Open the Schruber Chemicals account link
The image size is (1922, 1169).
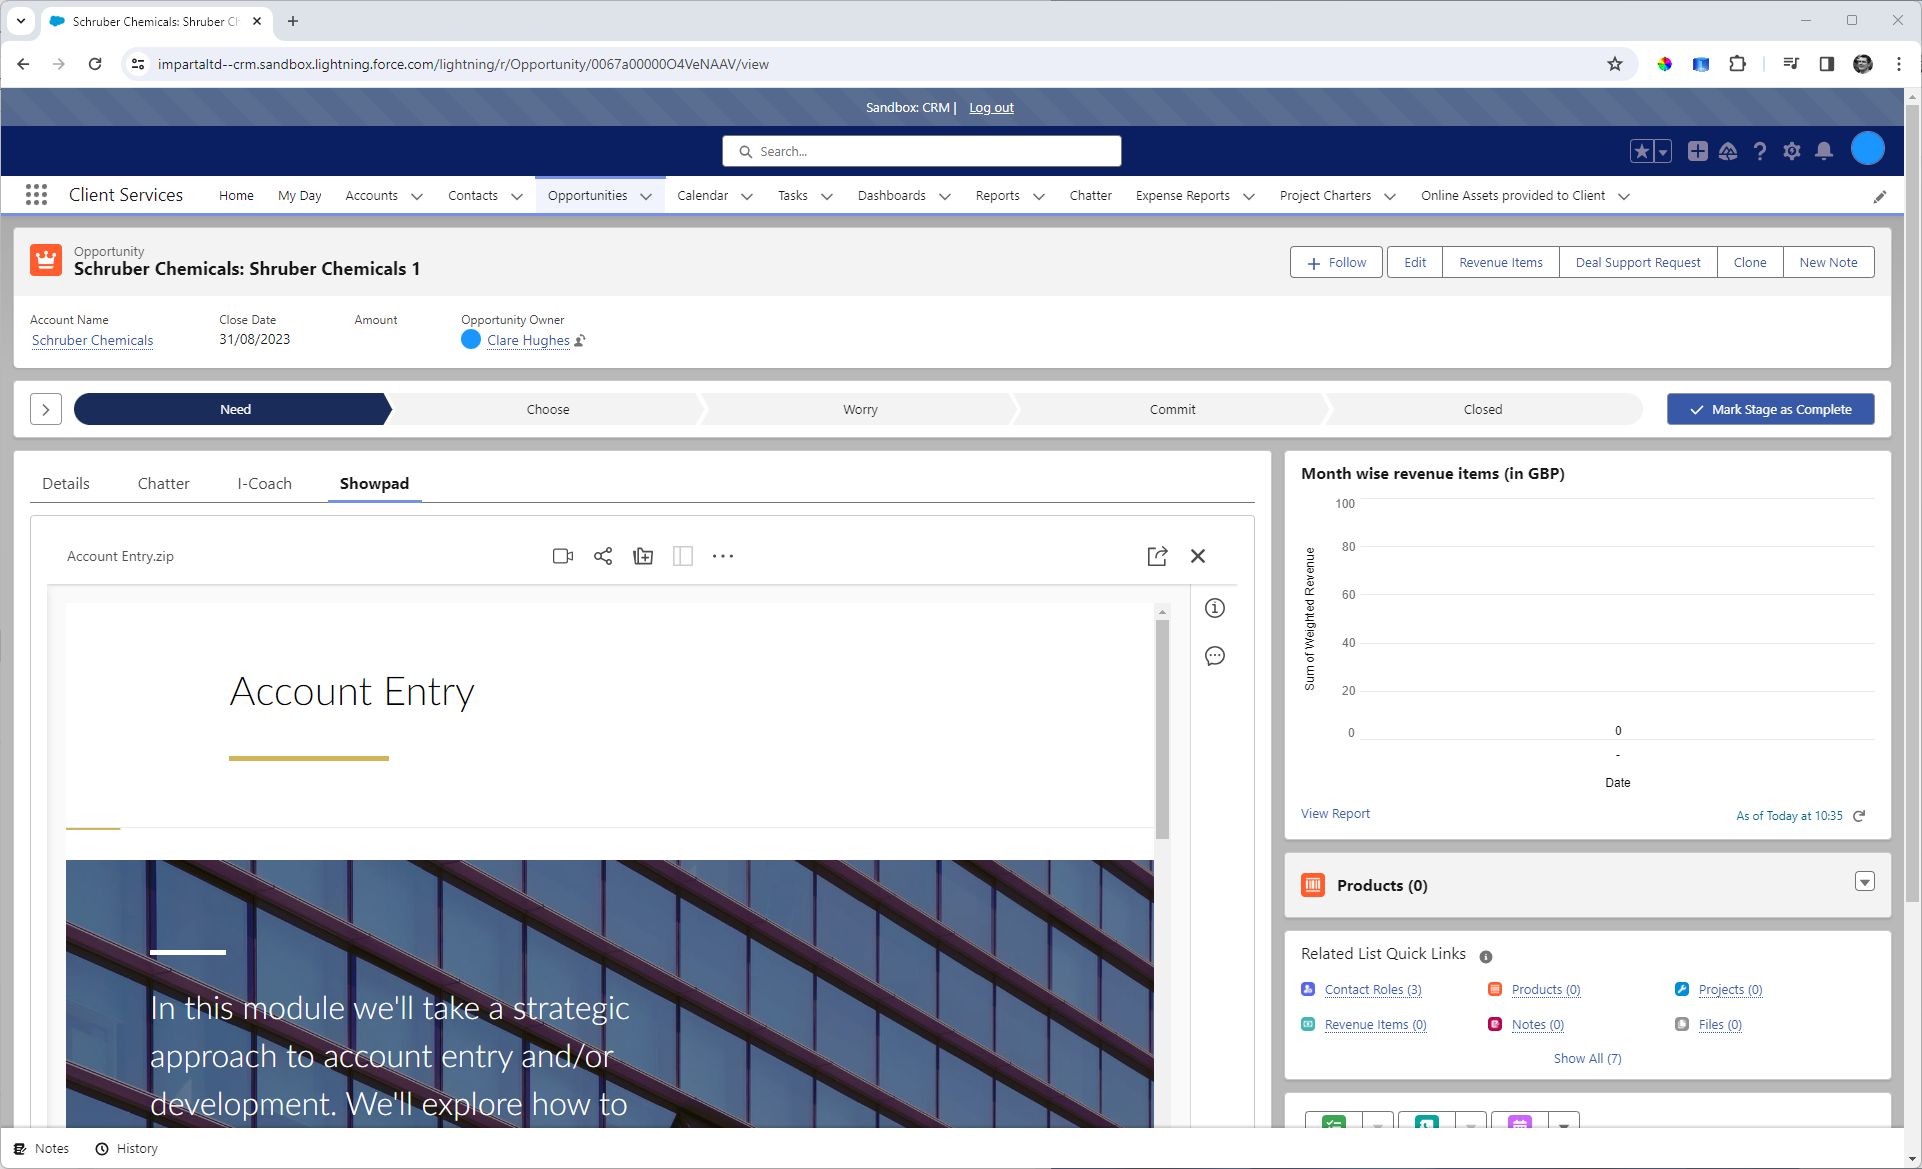(92, 340)
